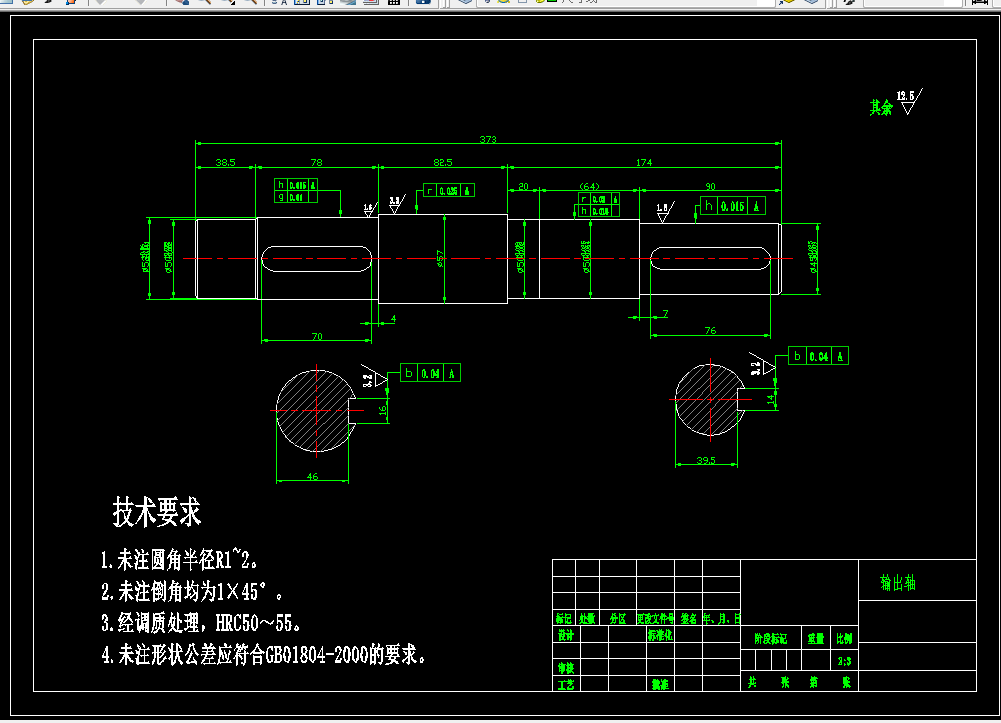Viewport: 1001px width, 723px height.
Task: Select right section's b 0.04 A frame
Action: point(818,356)
